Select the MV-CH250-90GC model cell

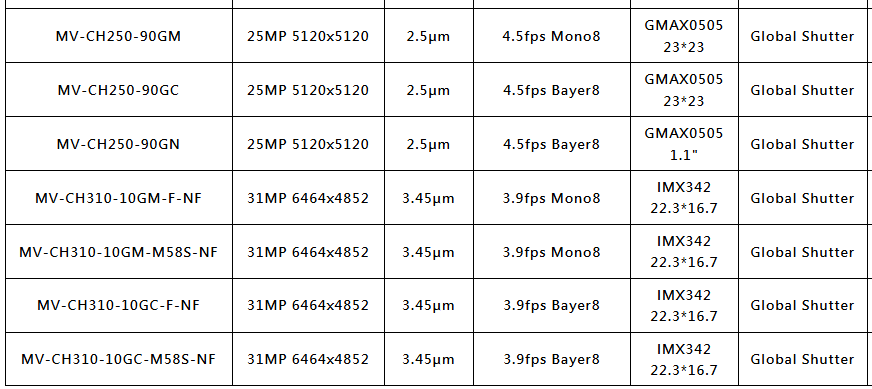coord(118,90)
